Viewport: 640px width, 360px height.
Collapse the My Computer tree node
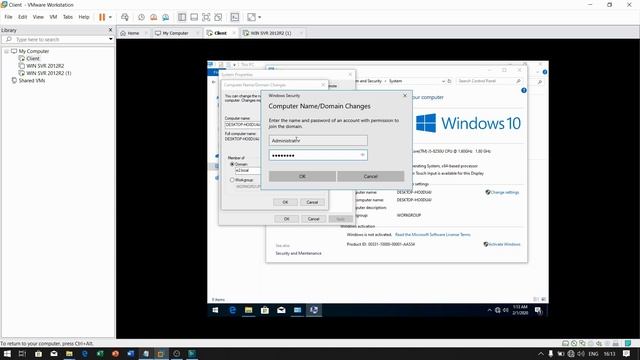click(x=7, y=51)
